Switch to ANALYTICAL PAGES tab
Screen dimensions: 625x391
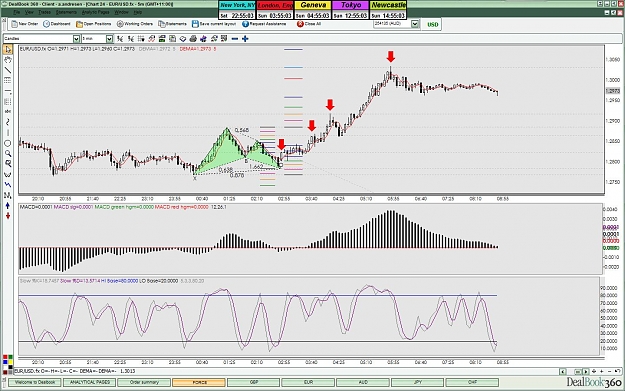tap(90, 382)
